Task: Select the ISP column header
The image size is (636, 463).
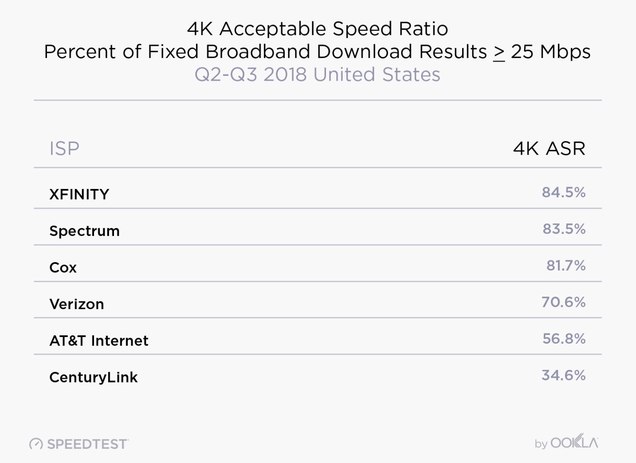Action: pyautogui.click(x=64, y=149)
